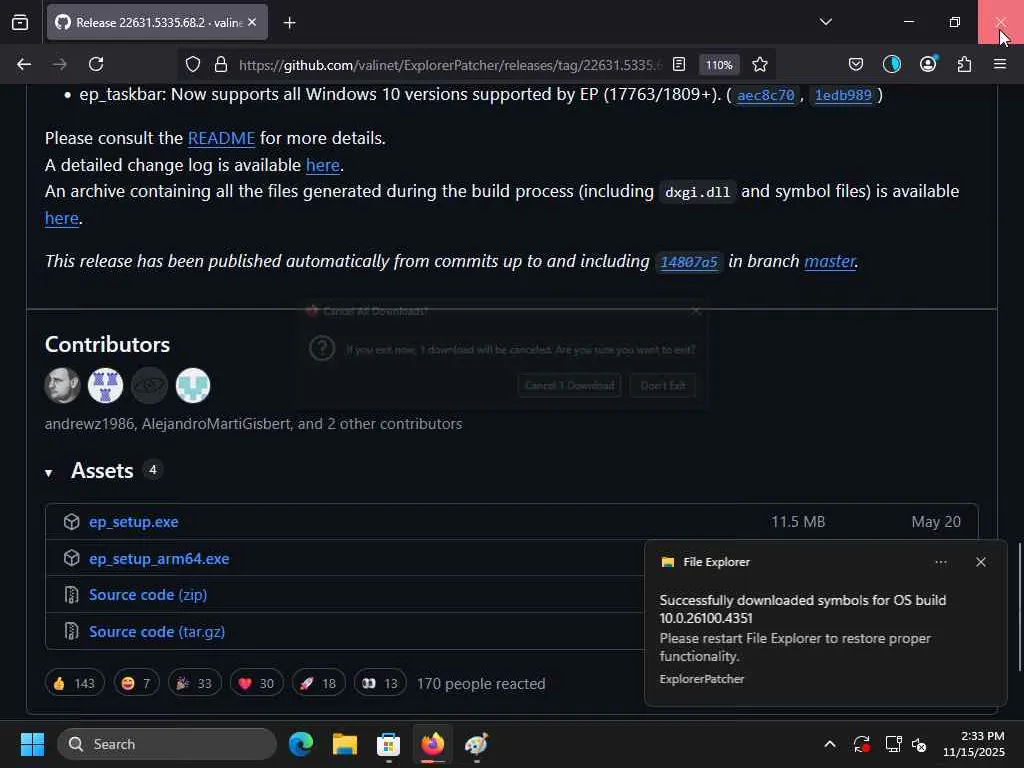
Task: Click the hooray reaction with 33
Action: (x=195, y=683)
